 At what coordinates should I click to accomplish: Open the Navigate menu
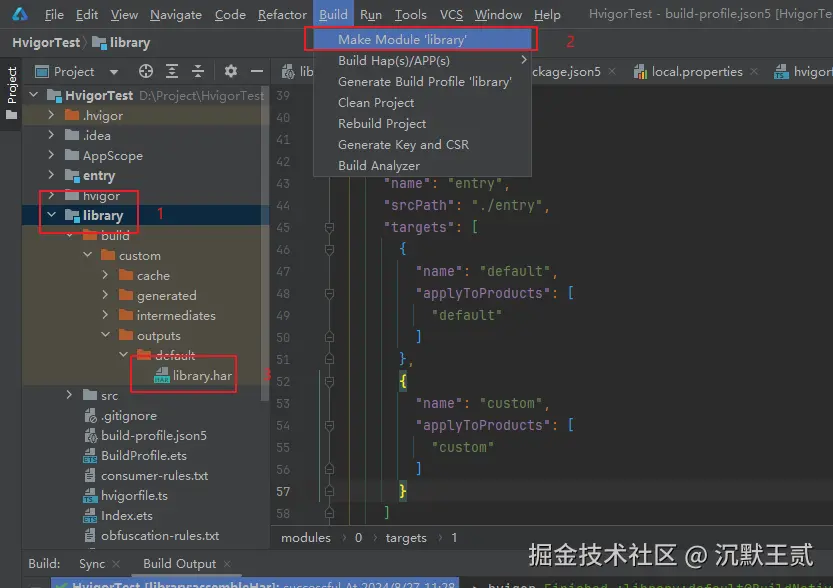pos(176,15)
